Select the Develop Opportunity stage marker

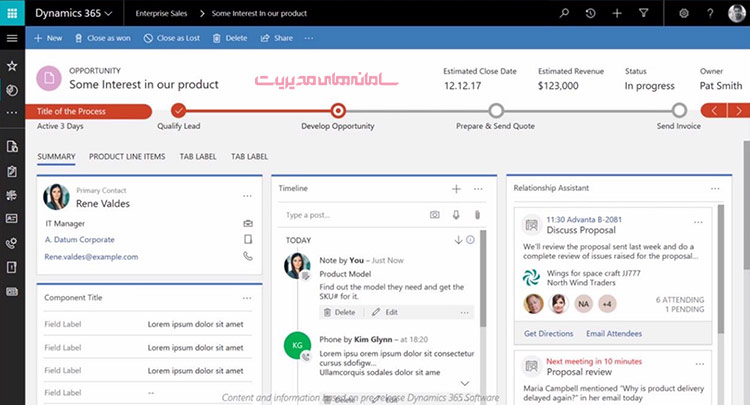click(338, 111)
